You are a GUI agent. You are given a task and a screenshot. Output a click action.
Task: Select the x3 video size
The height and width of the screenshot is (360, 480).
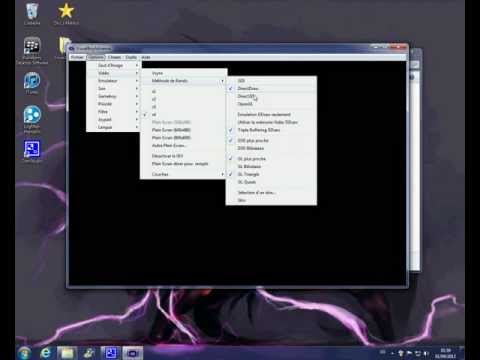click(183, 107)
